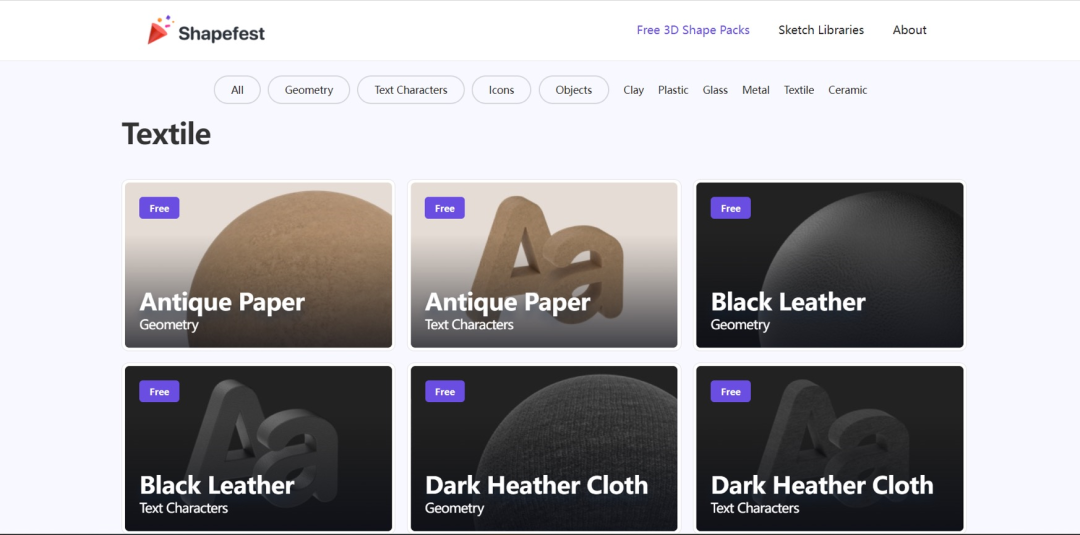Choose the Textile material filter
1080x535 pixels.
pyautogui.click(x=799, y=90)
